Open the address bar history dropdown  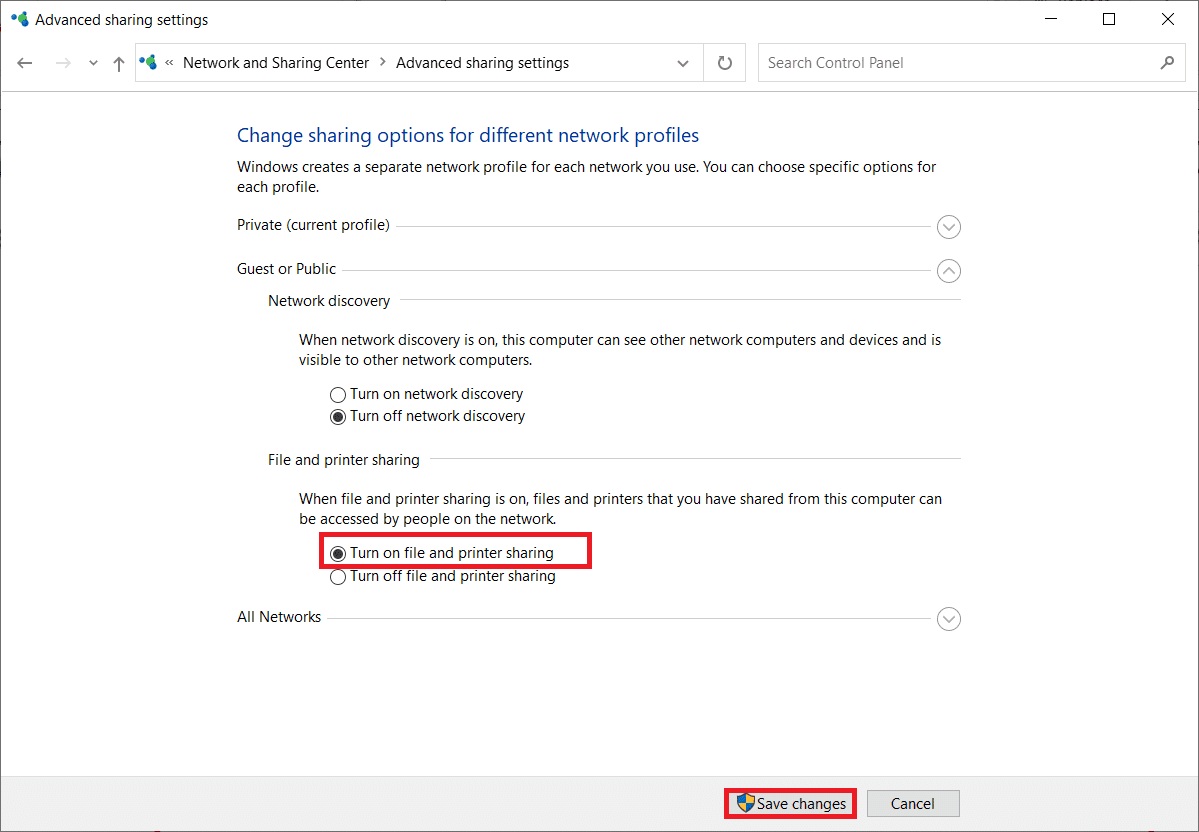point(683,63)
